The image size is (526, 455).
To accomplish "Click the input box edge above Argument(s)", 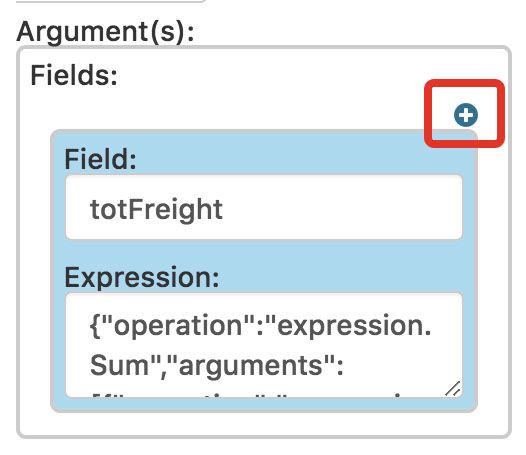I will tap(111, 1).
